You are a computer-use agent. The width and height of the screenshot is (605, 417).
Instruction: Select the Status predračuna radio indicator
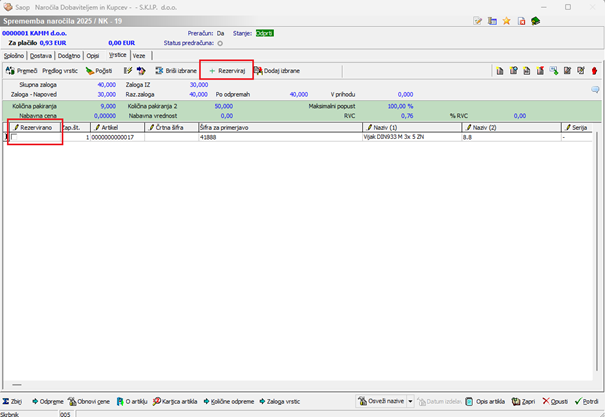pyautogui.click(x=220, y=43)
